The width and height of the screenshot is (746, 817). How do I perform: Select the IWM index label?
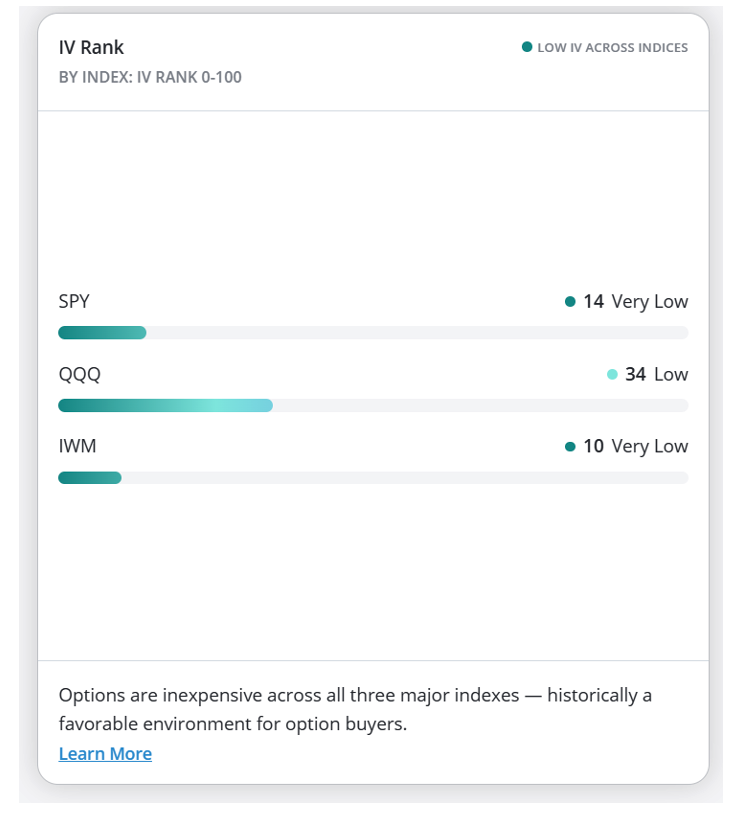pyautogui.click(x=77, y=446)
